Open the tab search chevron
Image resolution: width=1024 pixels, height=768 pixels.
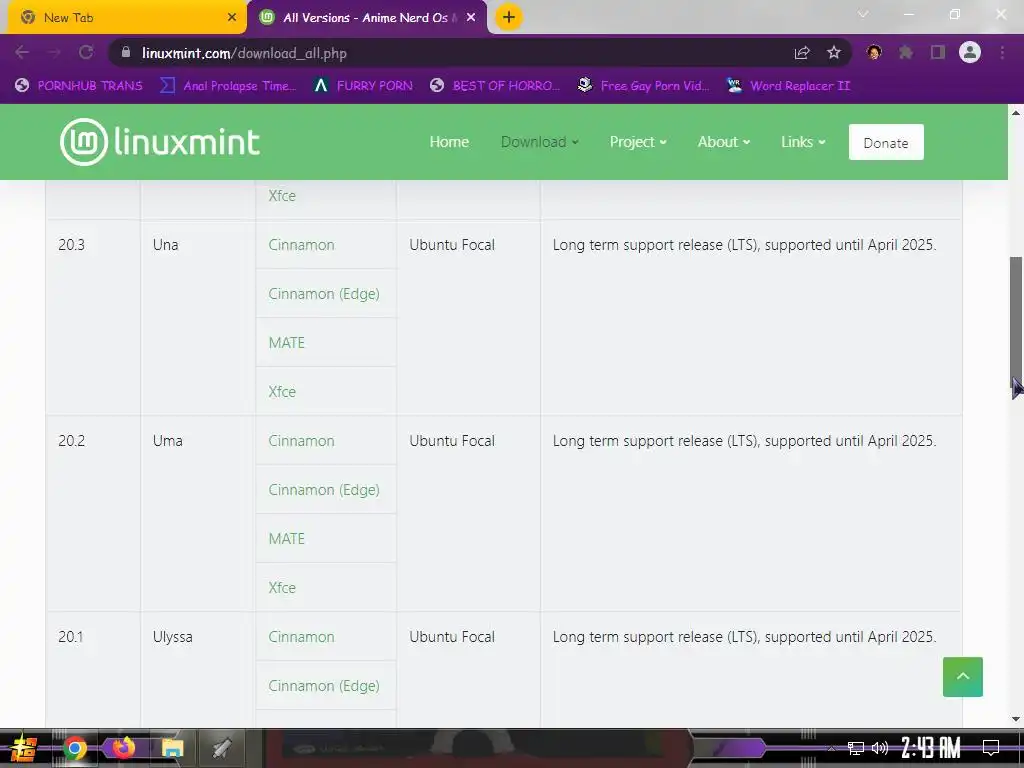tap(863, 14)
